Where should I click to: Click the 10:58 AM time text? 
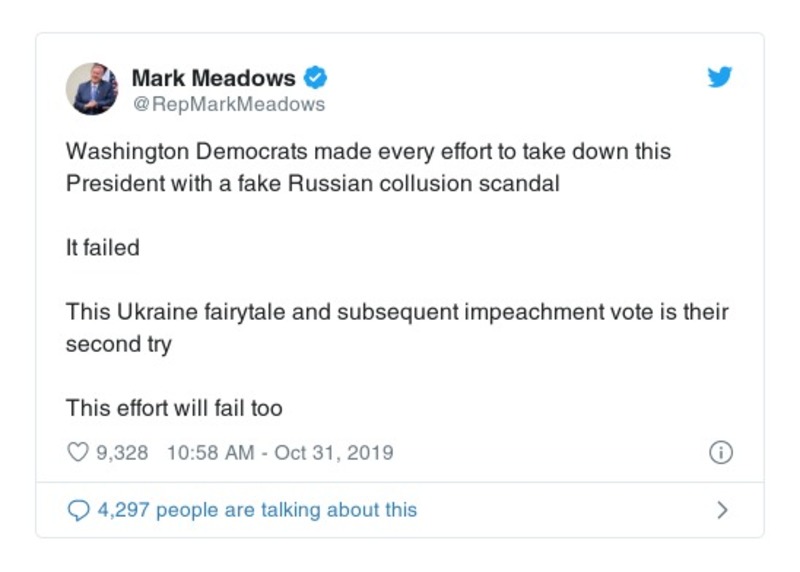pyautogui.click(x=210, y=452)
